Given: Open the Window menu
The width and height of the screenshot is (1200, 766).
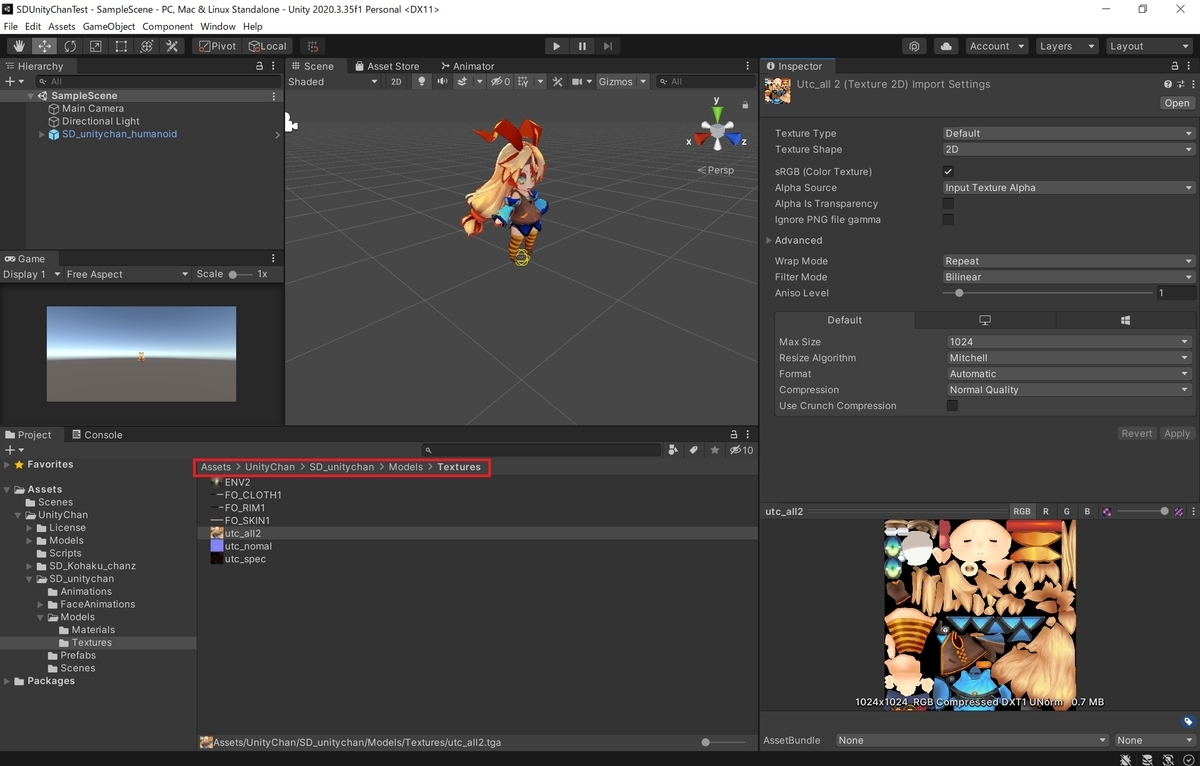Looking at the screenshot, I should click(x=218, y=26).
